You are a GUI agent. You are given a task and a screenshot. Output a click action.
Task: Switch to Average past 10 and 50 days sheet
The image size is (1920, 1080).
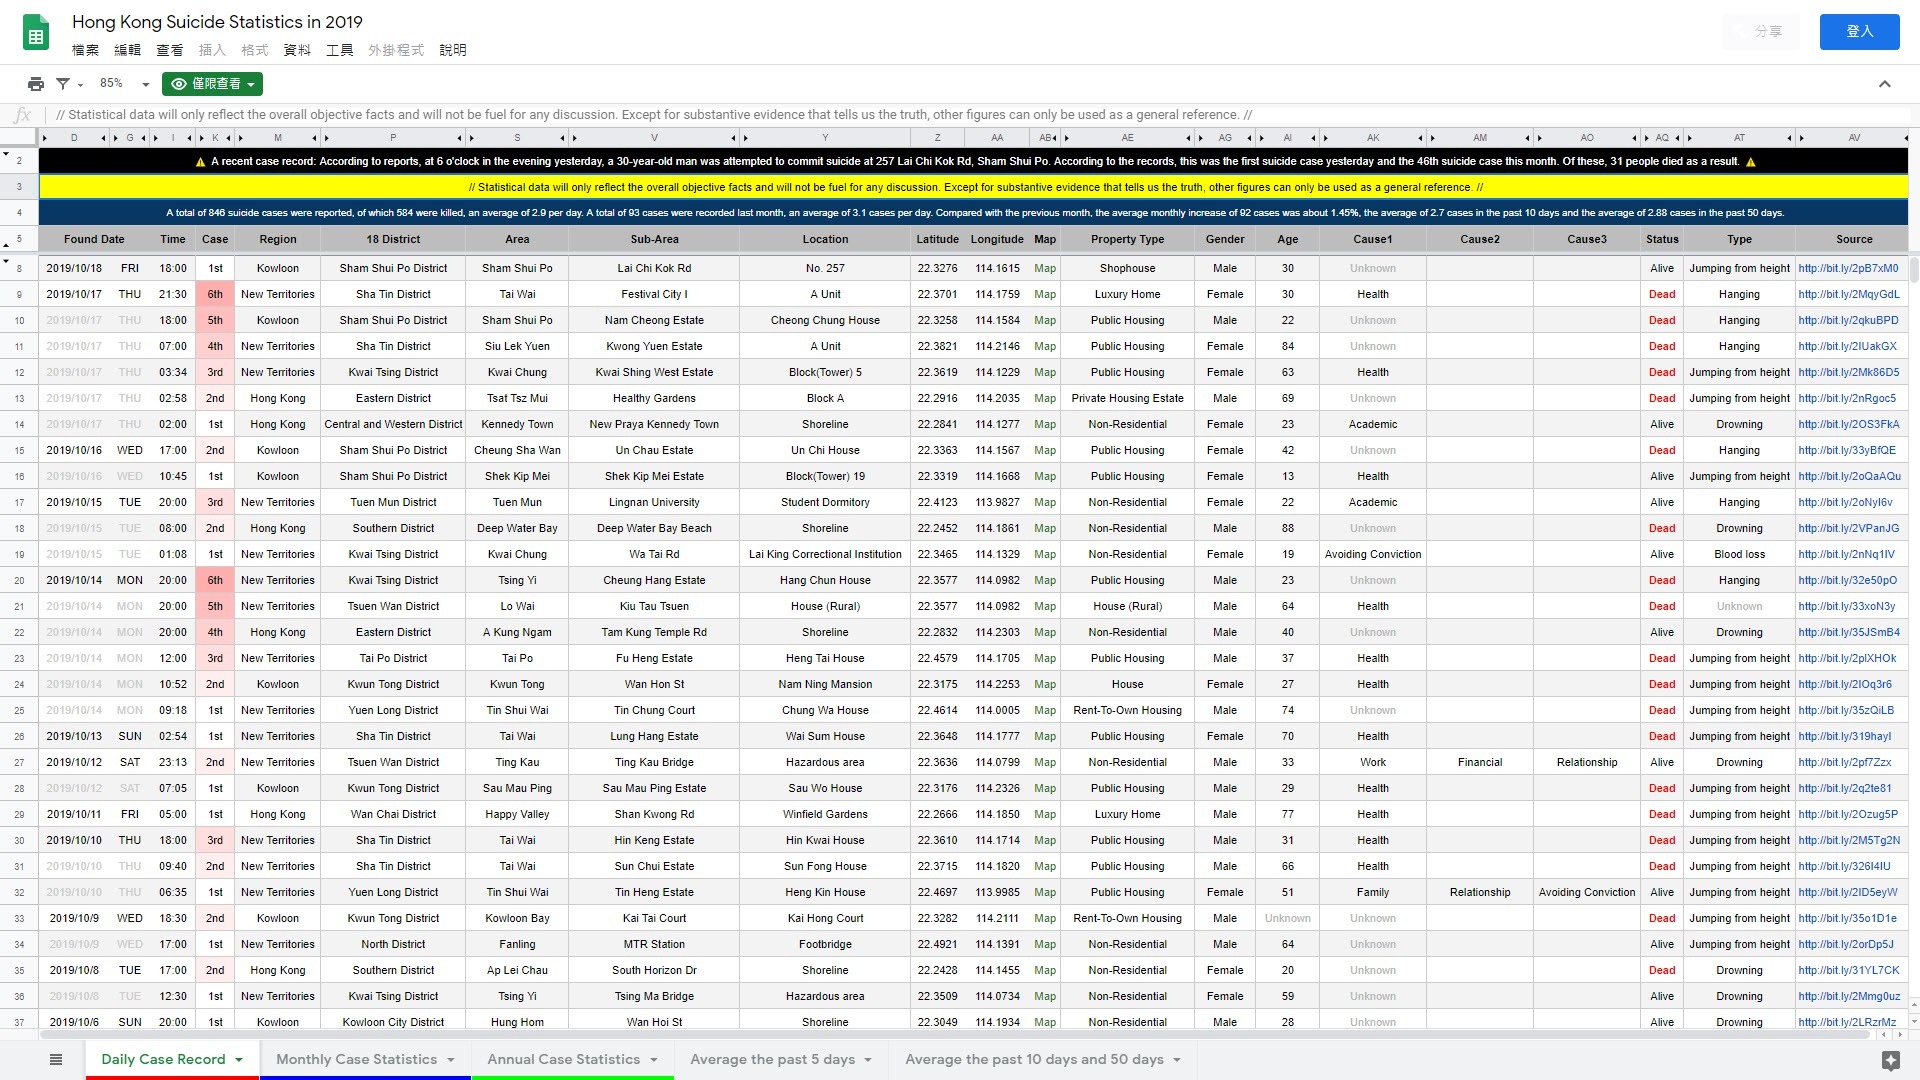[1034, 1059]
